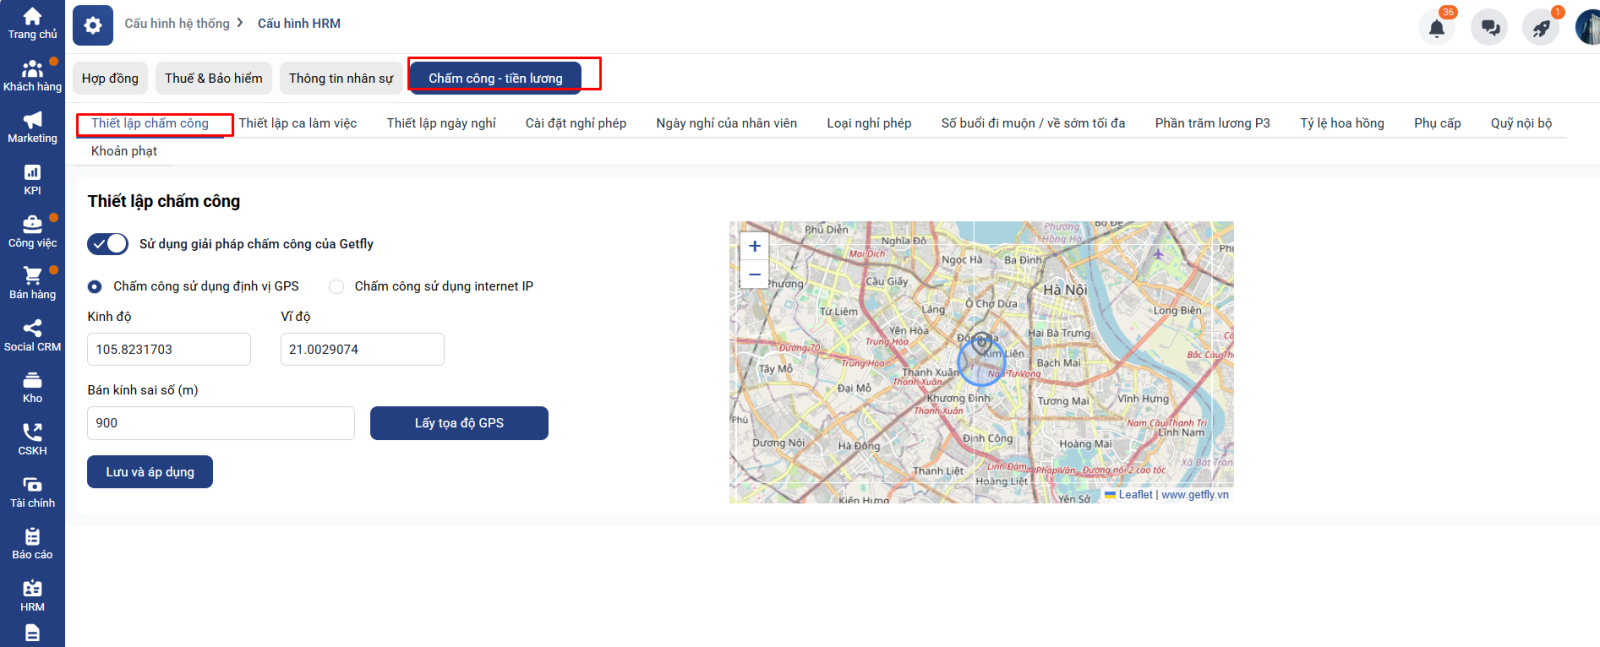Select internet IP timekeeping option
Viewport: 1600px width, 647px height.
[337, 287]
